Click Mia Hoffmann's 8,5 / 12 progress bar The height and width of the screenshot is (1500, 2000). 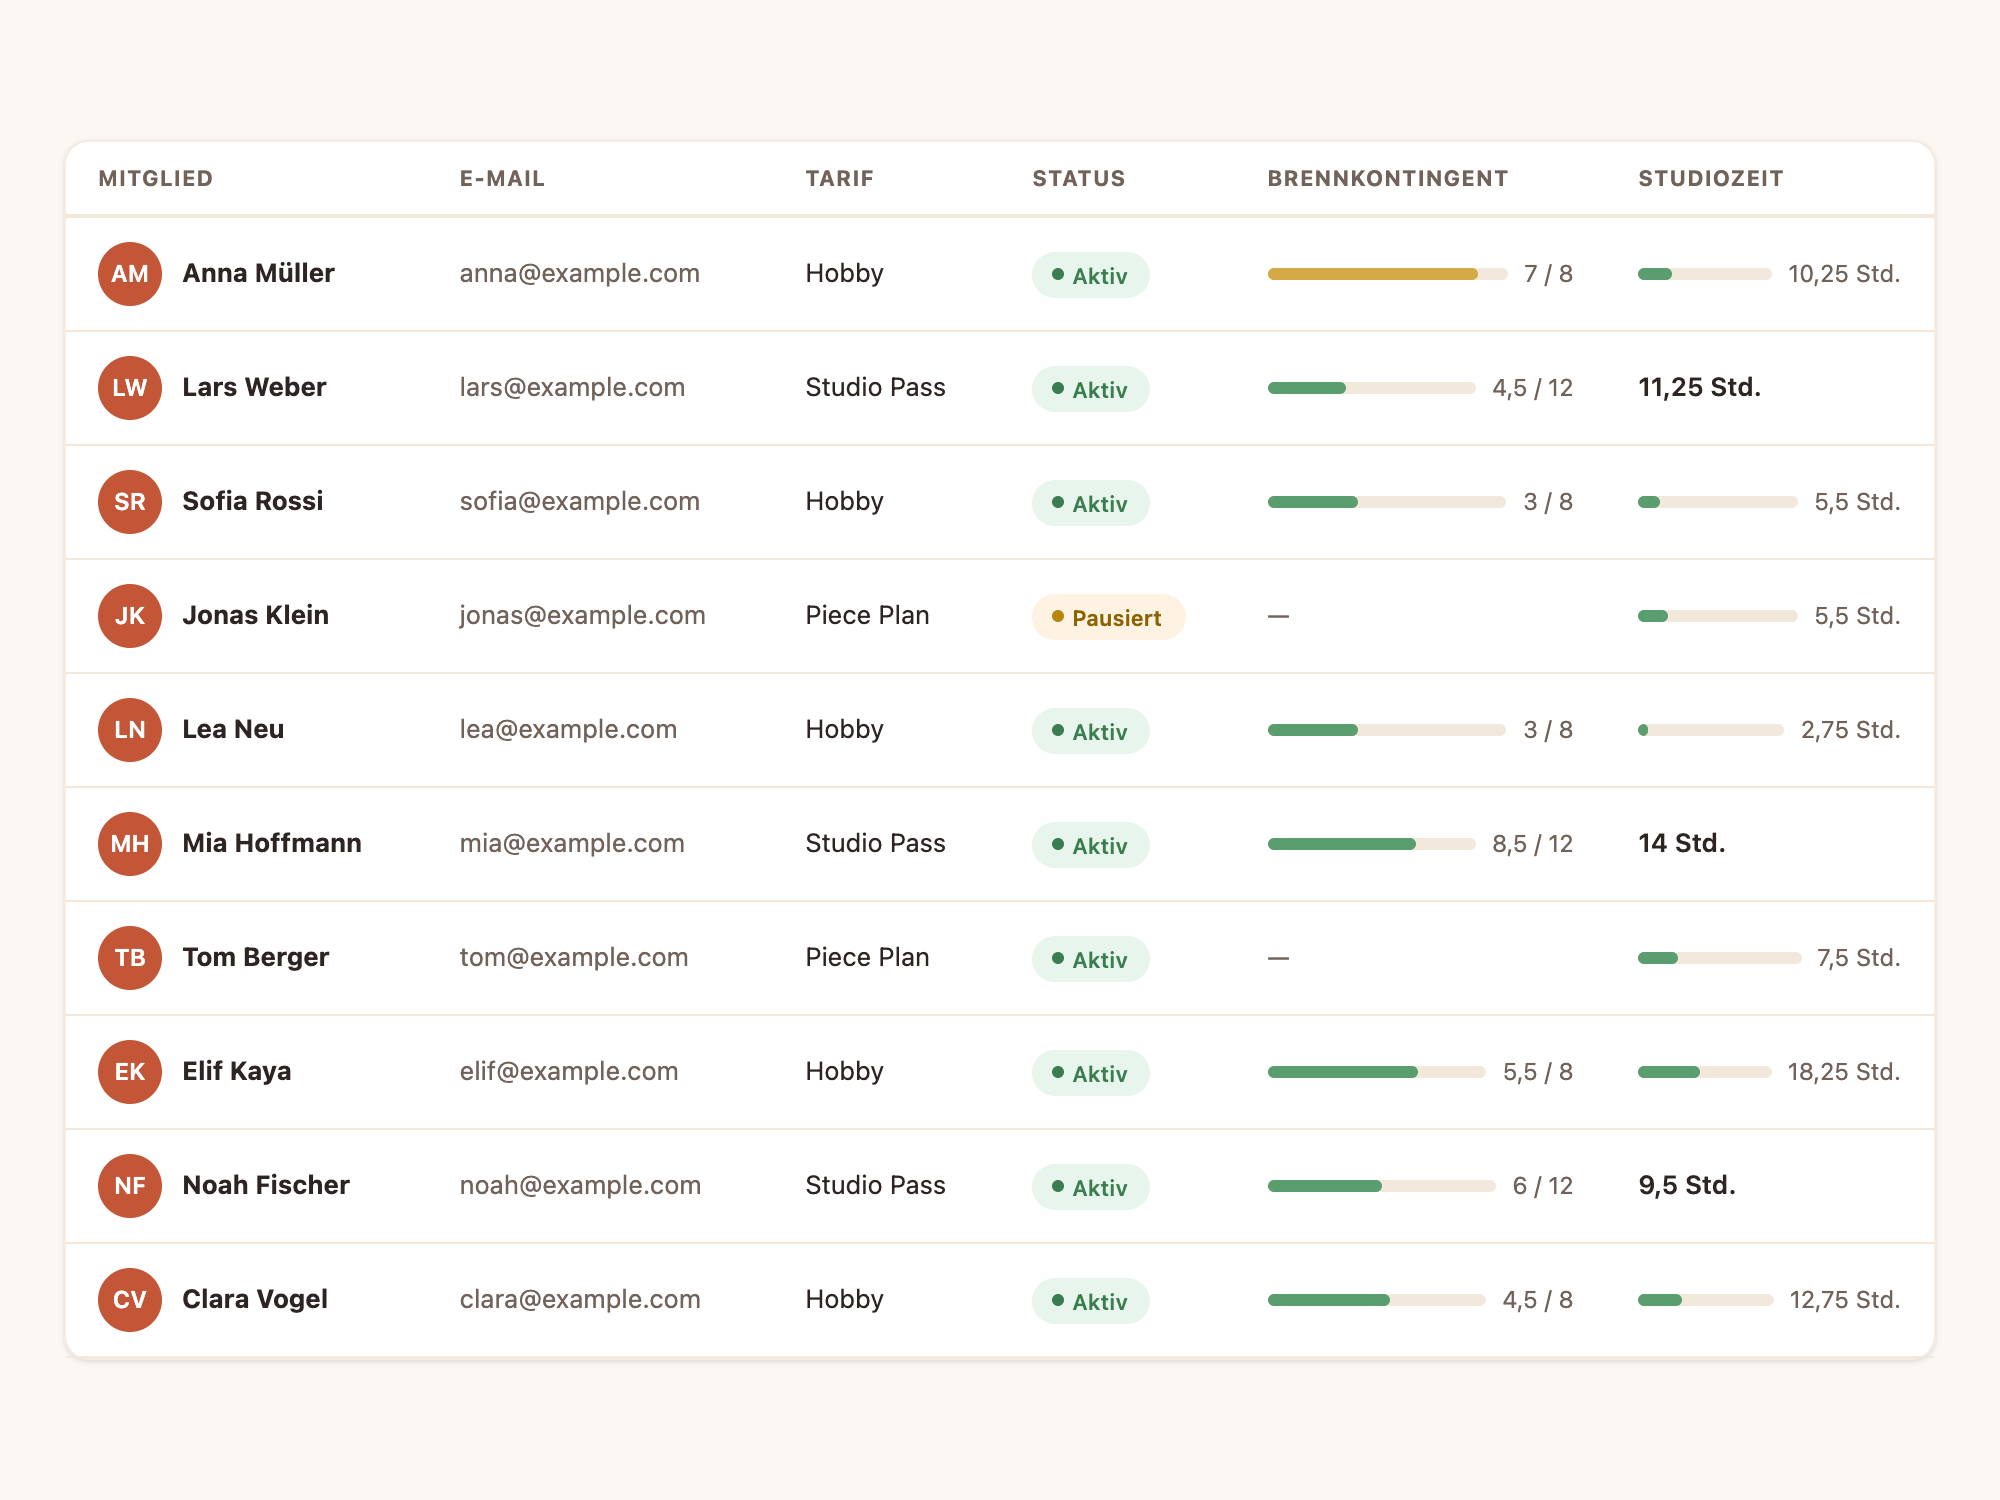(x=1371, y=844)
